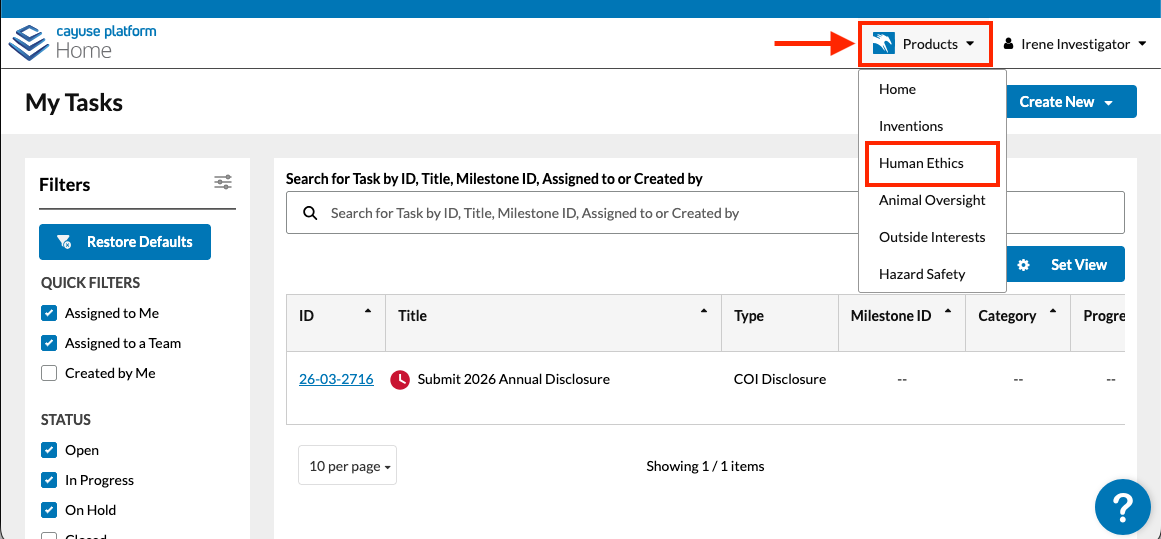Open 10 per page selector
1161x539 pixels.
[347, 466]
